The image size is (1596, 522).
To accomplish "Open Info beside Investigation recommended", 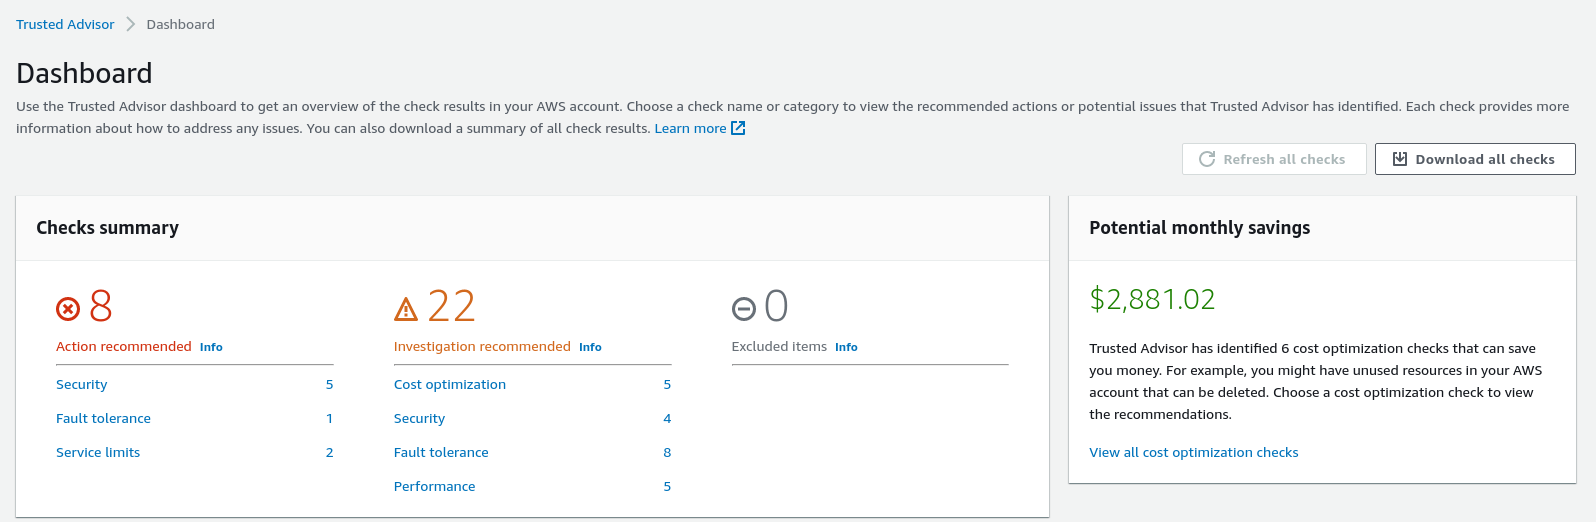I will 590,347.
